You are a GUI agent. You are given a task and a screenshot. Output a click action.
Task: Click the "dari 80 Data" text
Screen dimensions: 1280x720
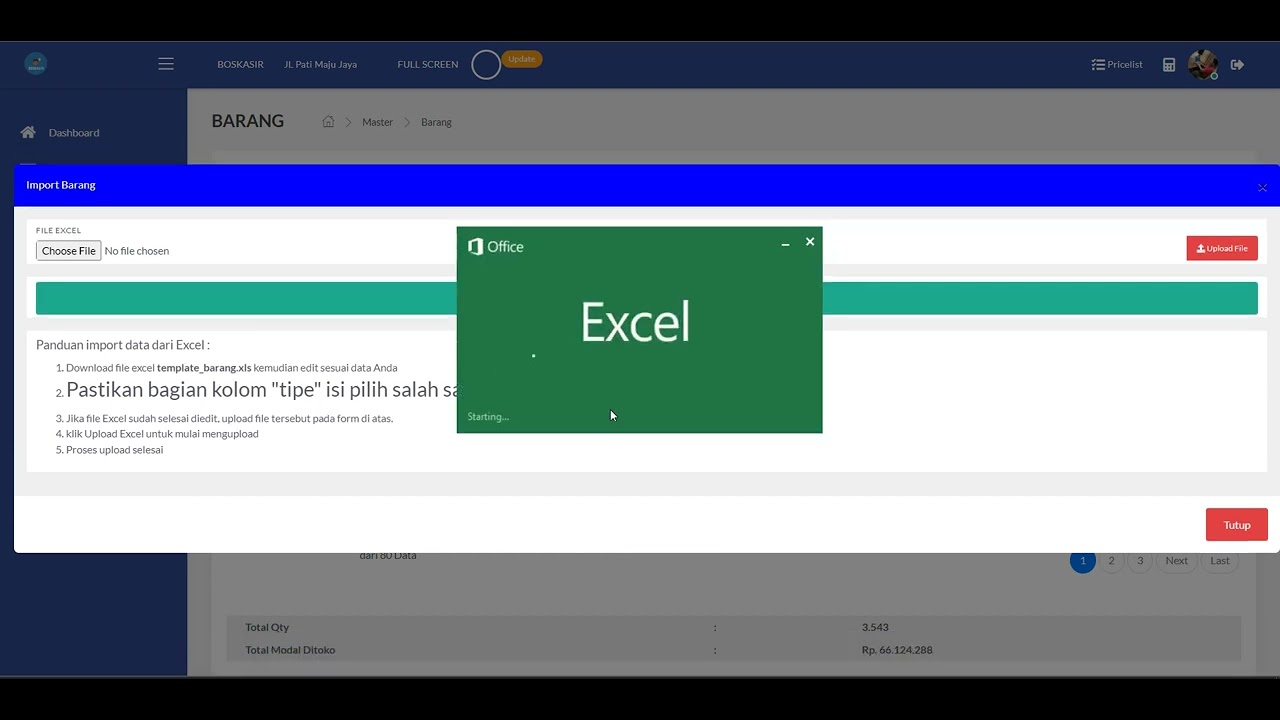pyautogui.click(x=388, y=555)
